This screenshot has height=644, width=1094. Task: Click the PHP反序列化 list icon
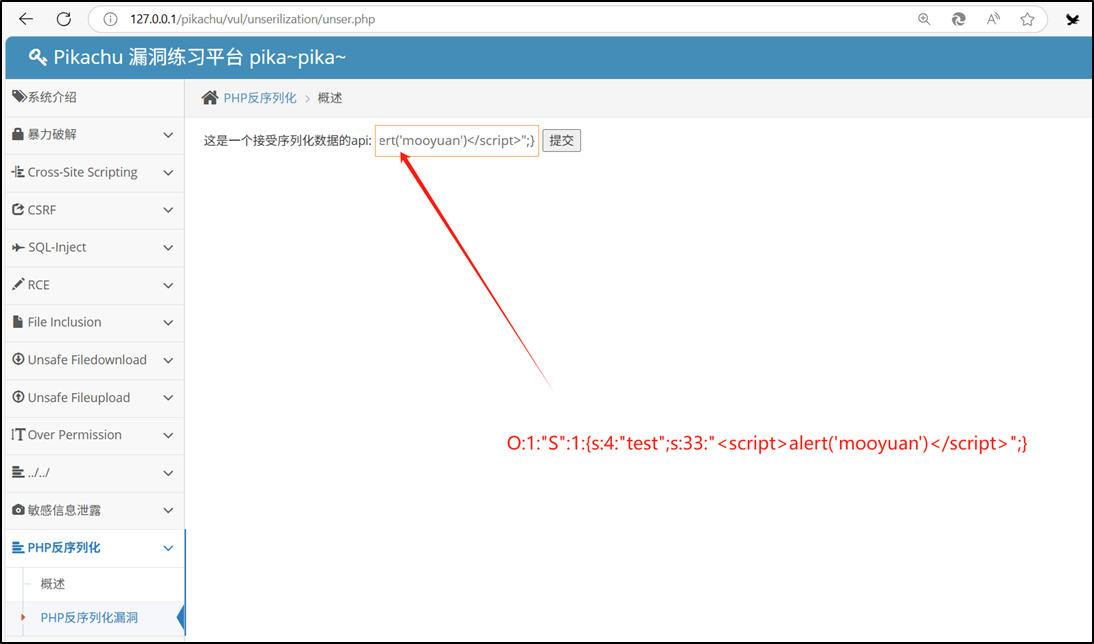18,548
